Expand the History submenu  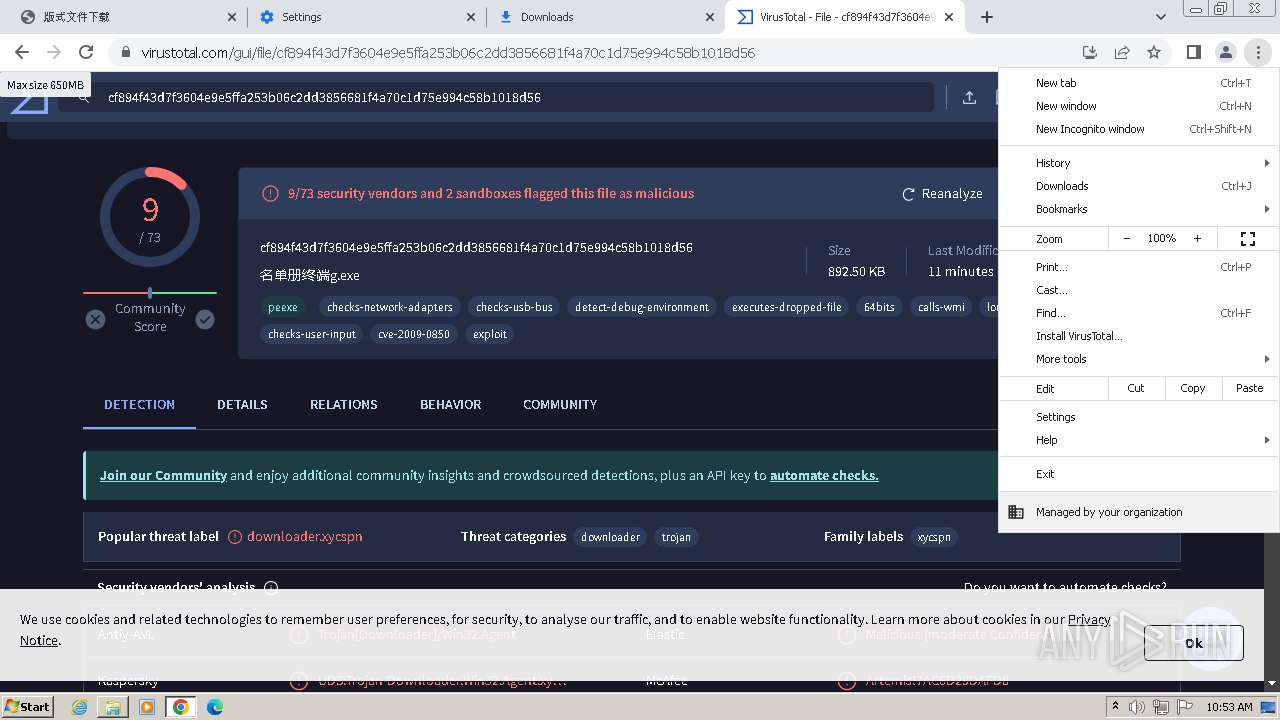point(1139,163)
